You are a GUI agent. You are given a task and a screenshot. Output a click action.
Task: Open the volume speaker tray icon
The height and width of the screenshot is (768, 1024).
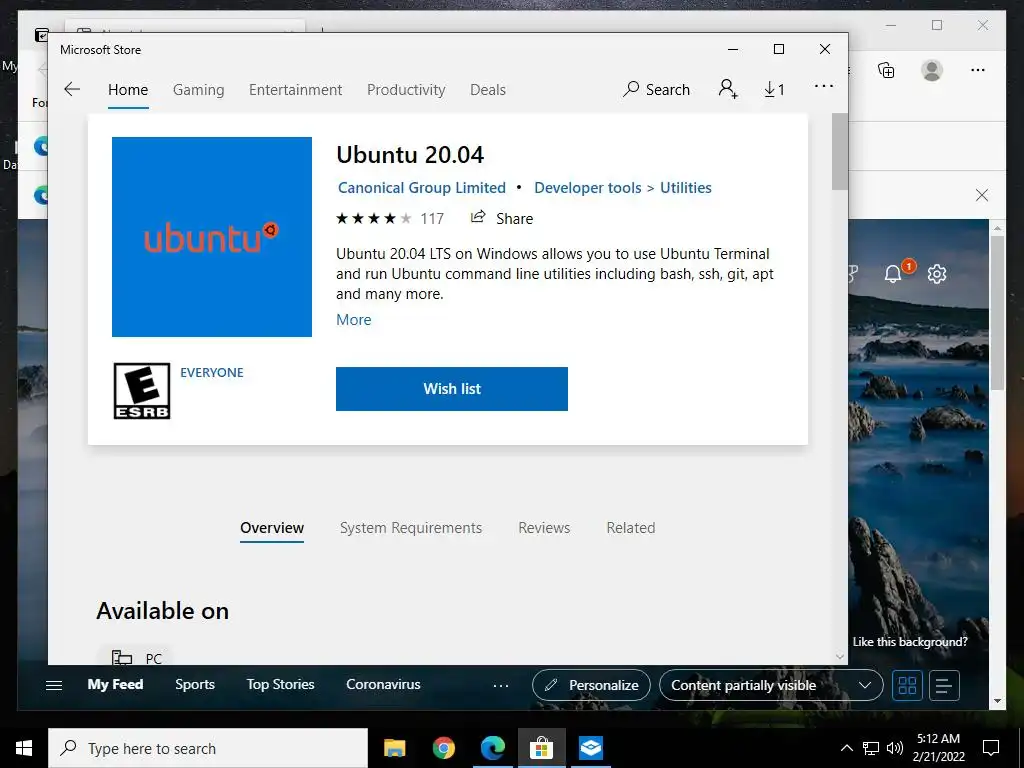(895, 748)
